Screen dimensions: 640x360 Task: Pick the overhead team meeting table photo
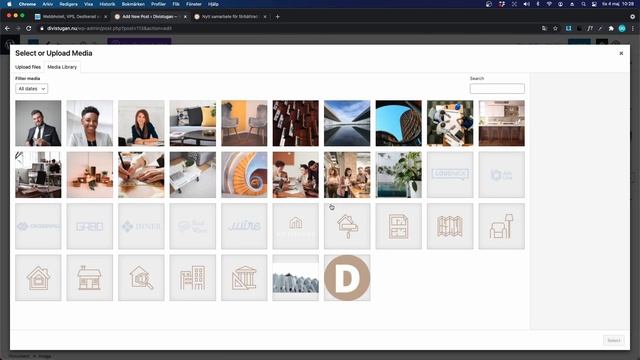450,123
